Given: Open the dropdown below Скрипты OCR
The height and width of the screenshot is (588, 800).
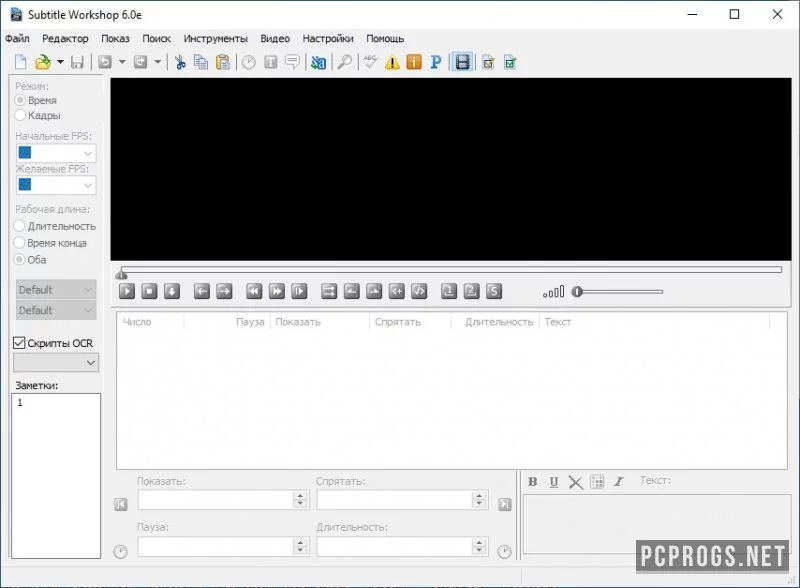Looking at the screenshot, I should click(x=56, y=362).
